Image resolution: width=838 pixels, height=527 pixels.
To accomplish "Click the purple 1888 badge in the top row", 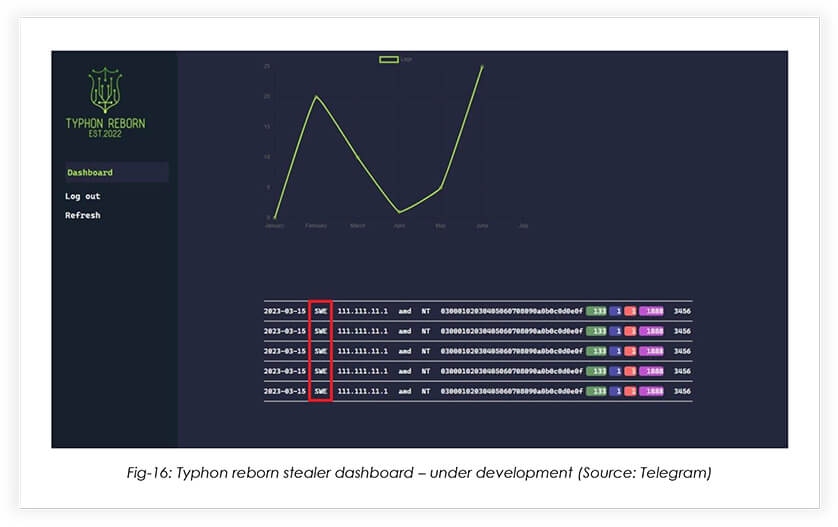I will (651, 311).
